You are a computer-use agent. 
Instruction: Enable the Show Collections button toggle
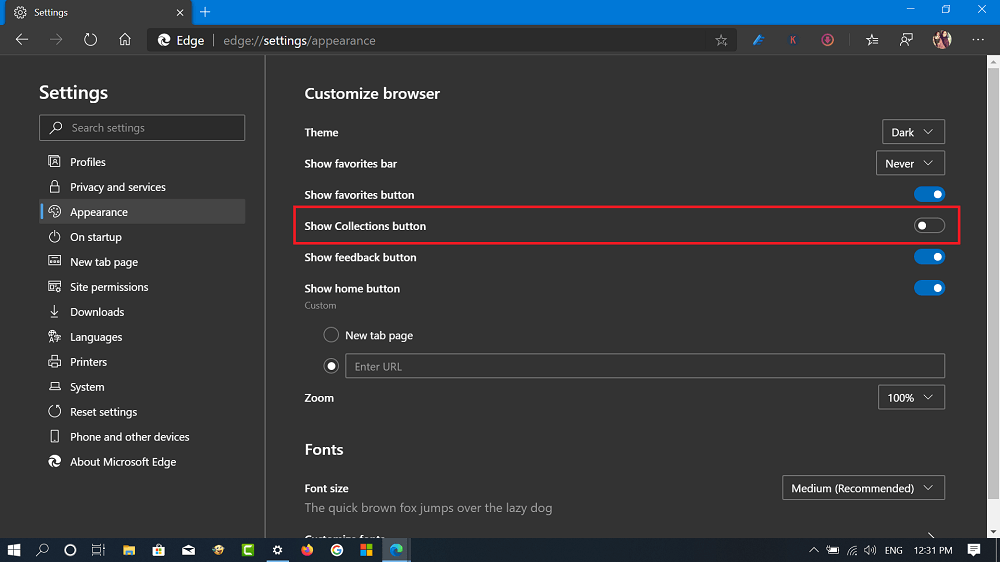pyautogui.click(x=929, y=226)
